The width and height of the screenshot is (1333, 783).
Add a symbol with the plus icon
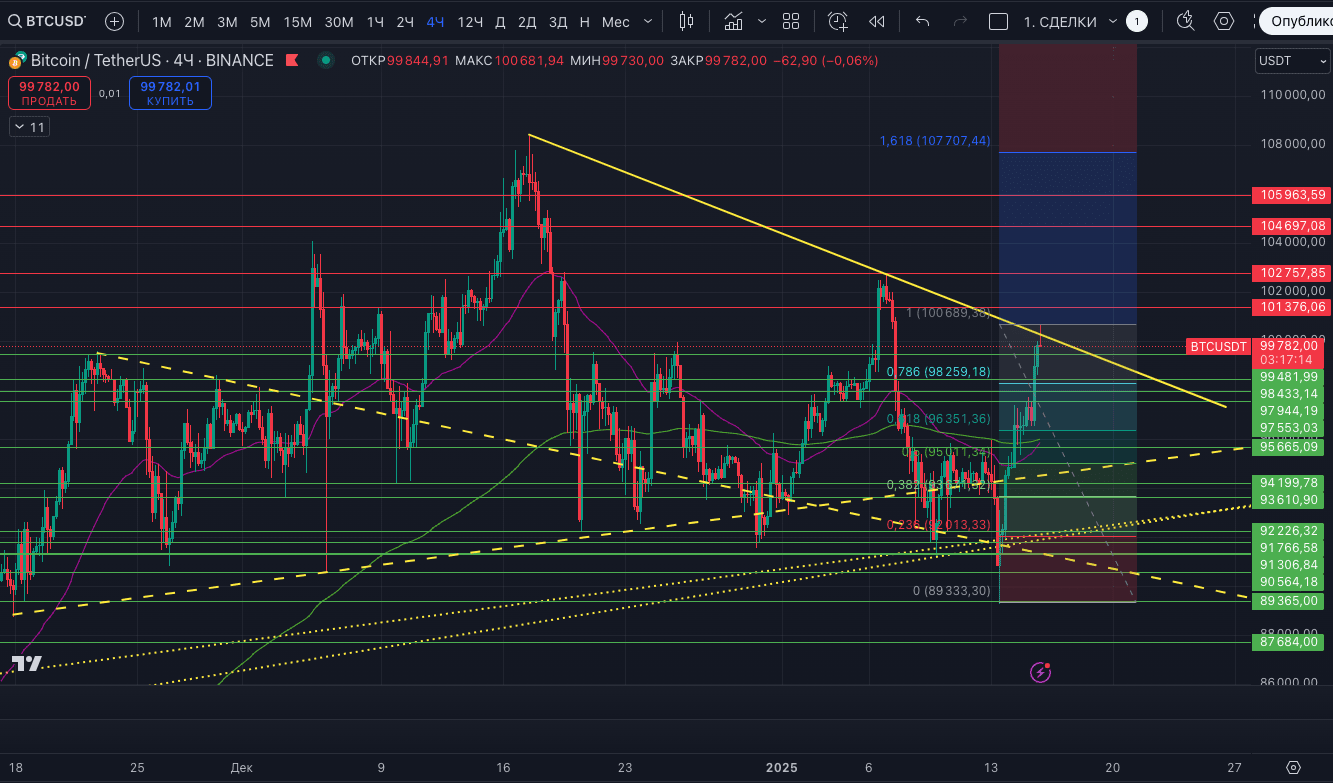115,21
